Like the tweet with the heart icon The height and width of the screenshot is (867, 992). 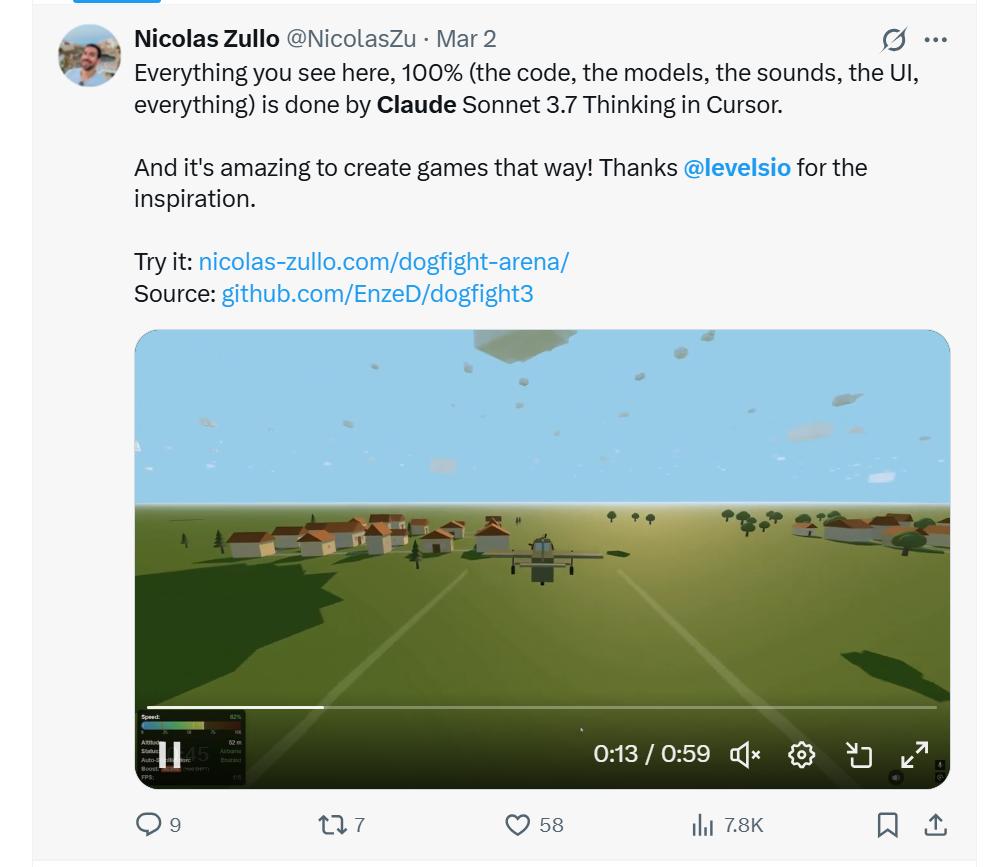click(518, 825)
